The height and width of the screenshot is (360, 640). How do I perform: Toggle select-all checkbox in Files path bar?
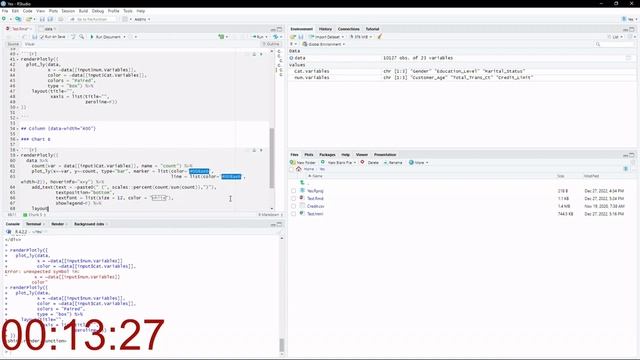[x=291, y=169]
